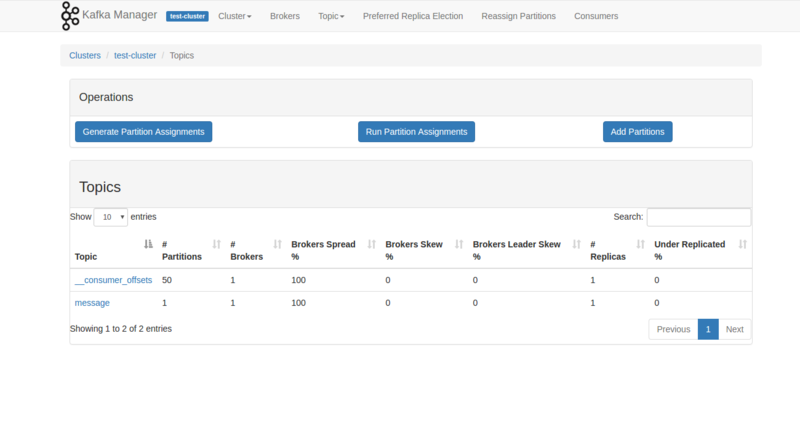Click the Topics breadcrumb text

point(182,55)
